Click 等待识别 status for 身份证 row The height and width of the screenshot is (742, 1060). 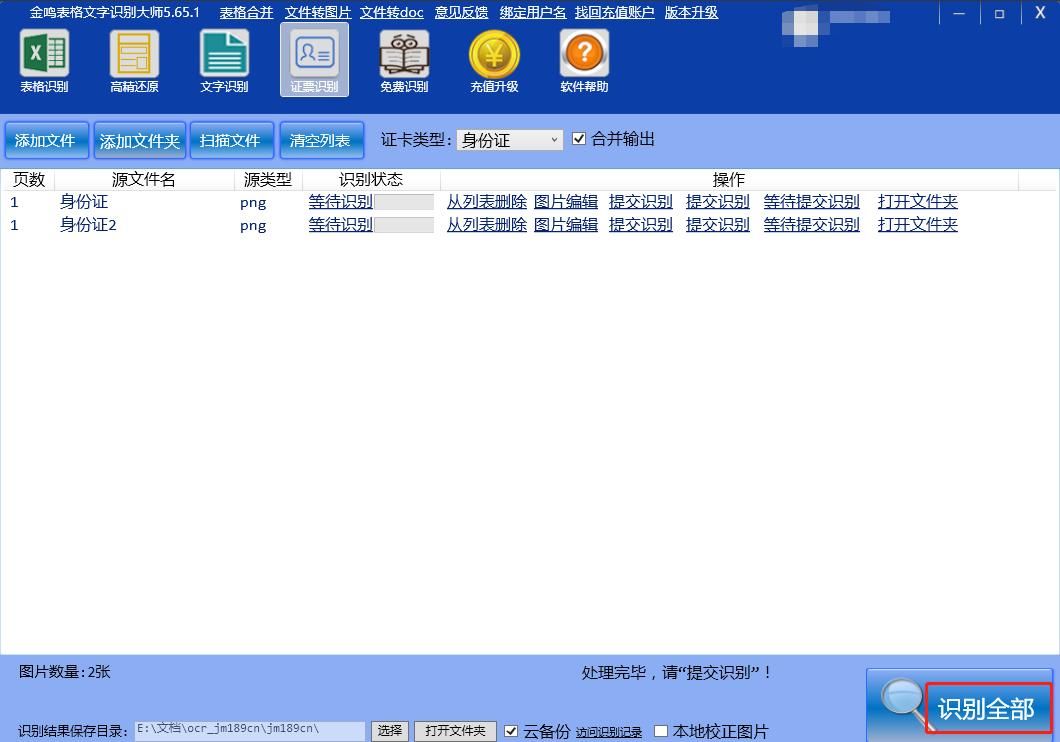(x=341, y=201)
